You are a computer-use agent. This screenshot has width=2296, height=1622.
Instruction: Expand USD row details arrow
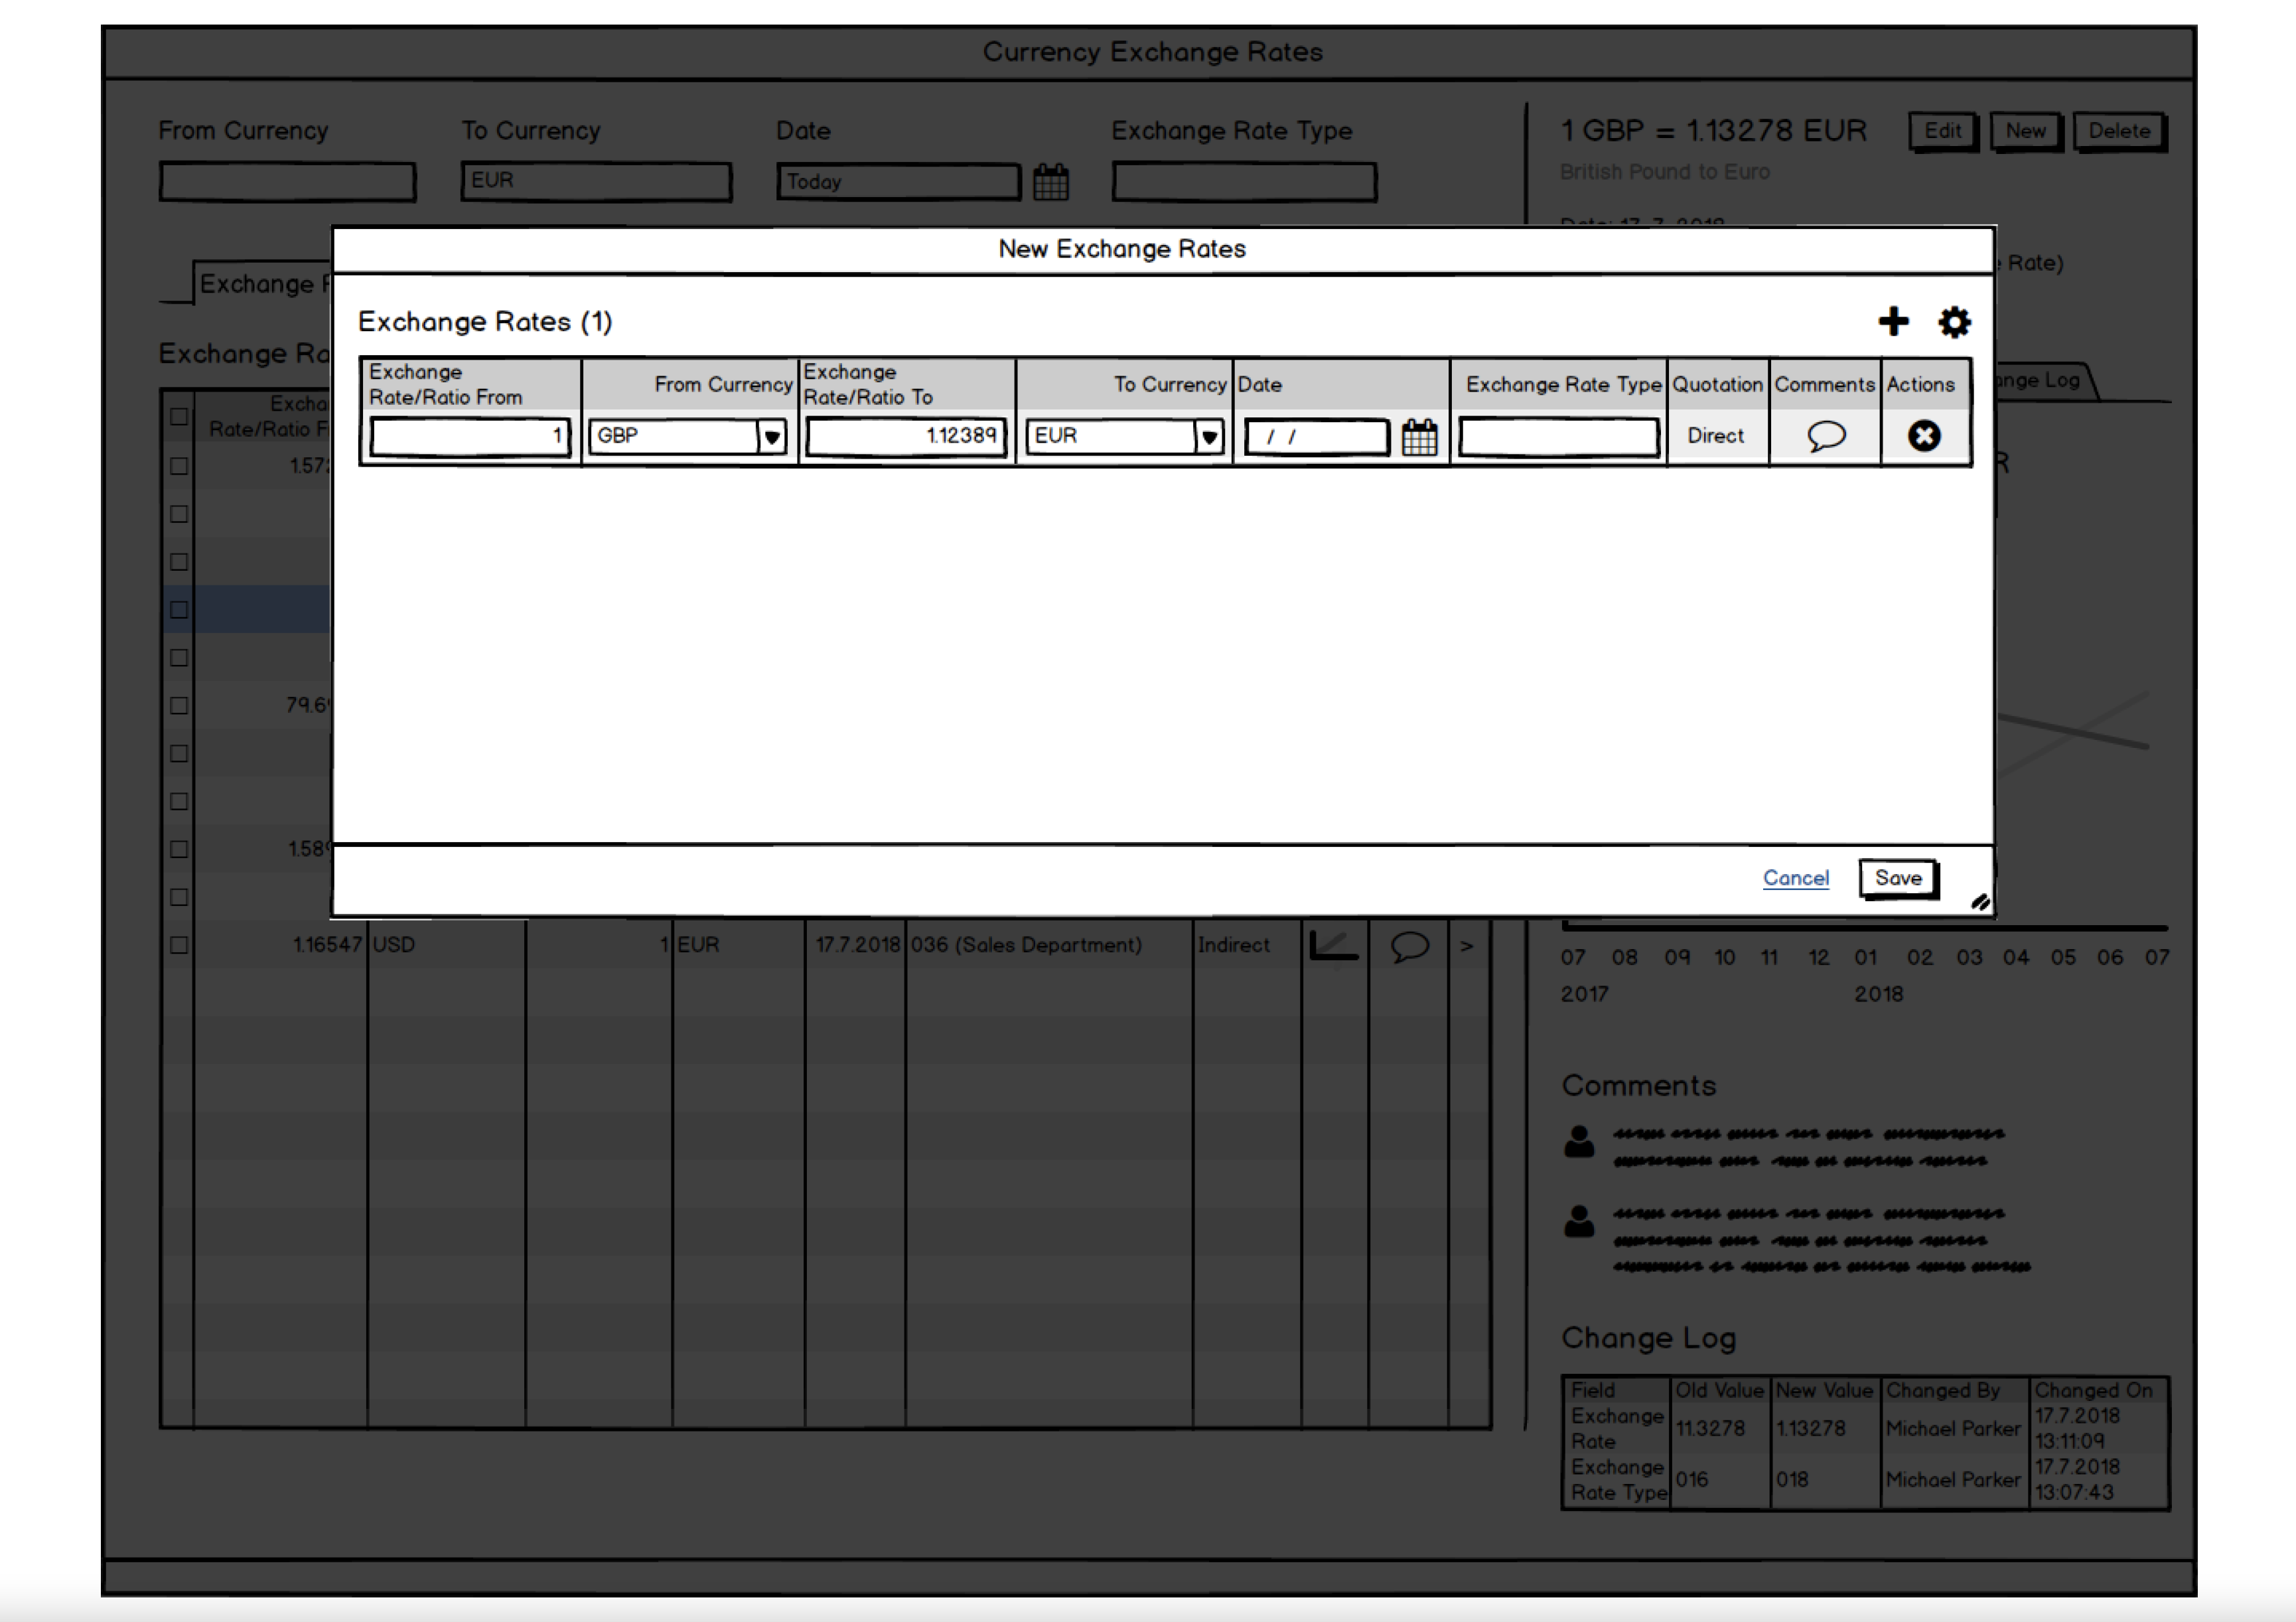click(x=1466, y=945)
